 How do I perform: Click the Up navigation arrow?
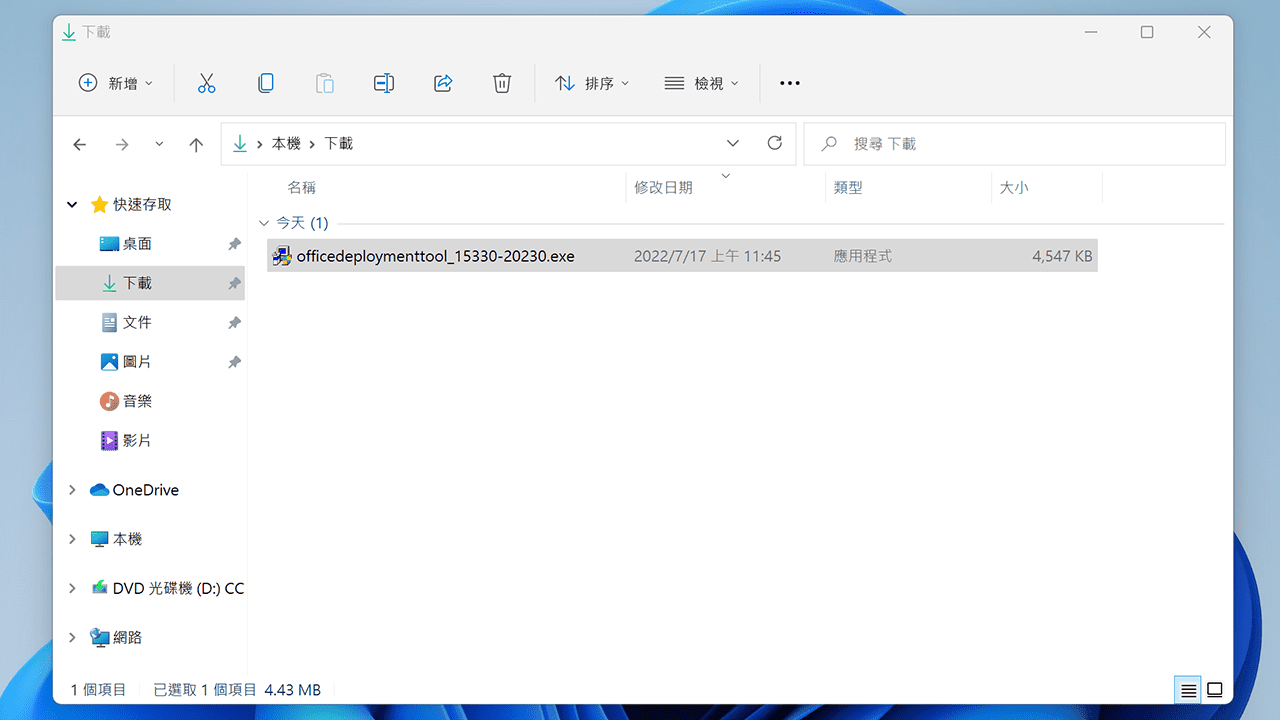tap(196, 143)
